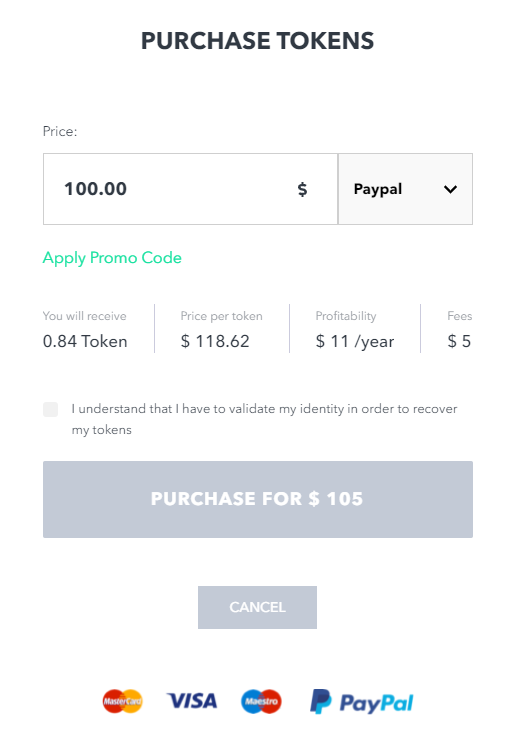The image size is (513, 747).
Task: Click the MasterCard logo icon
Action: (122, 701)
